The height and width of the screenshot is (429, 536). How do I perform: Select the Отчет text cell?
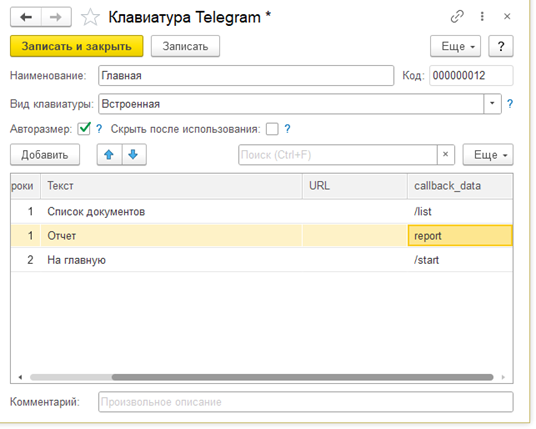[172, 236]
